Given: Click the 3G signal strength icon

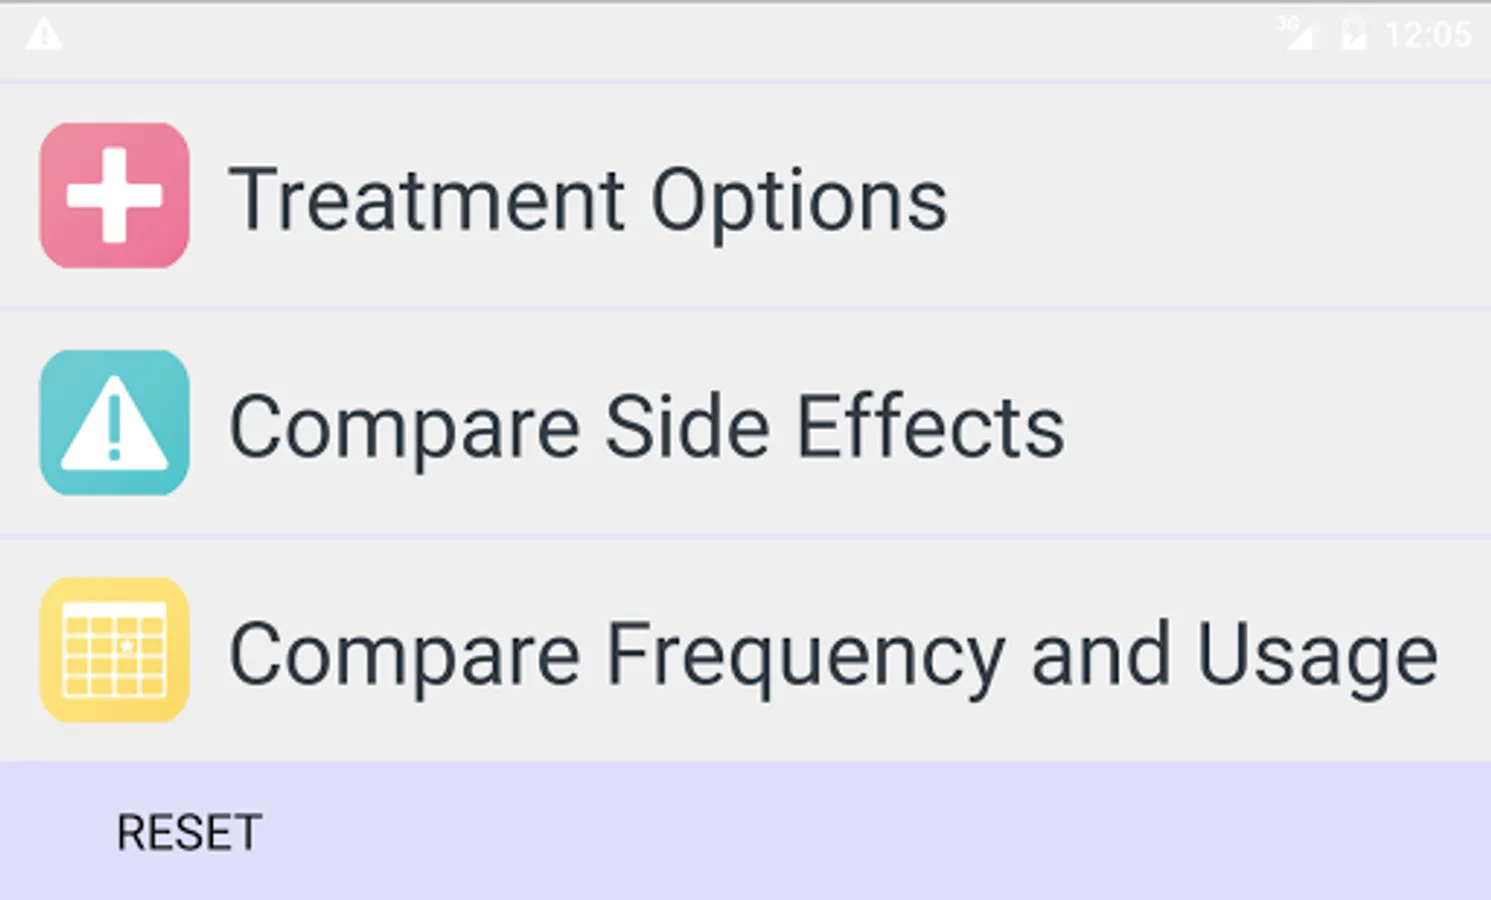Looking at the screenshot, I should (1296, 34).
